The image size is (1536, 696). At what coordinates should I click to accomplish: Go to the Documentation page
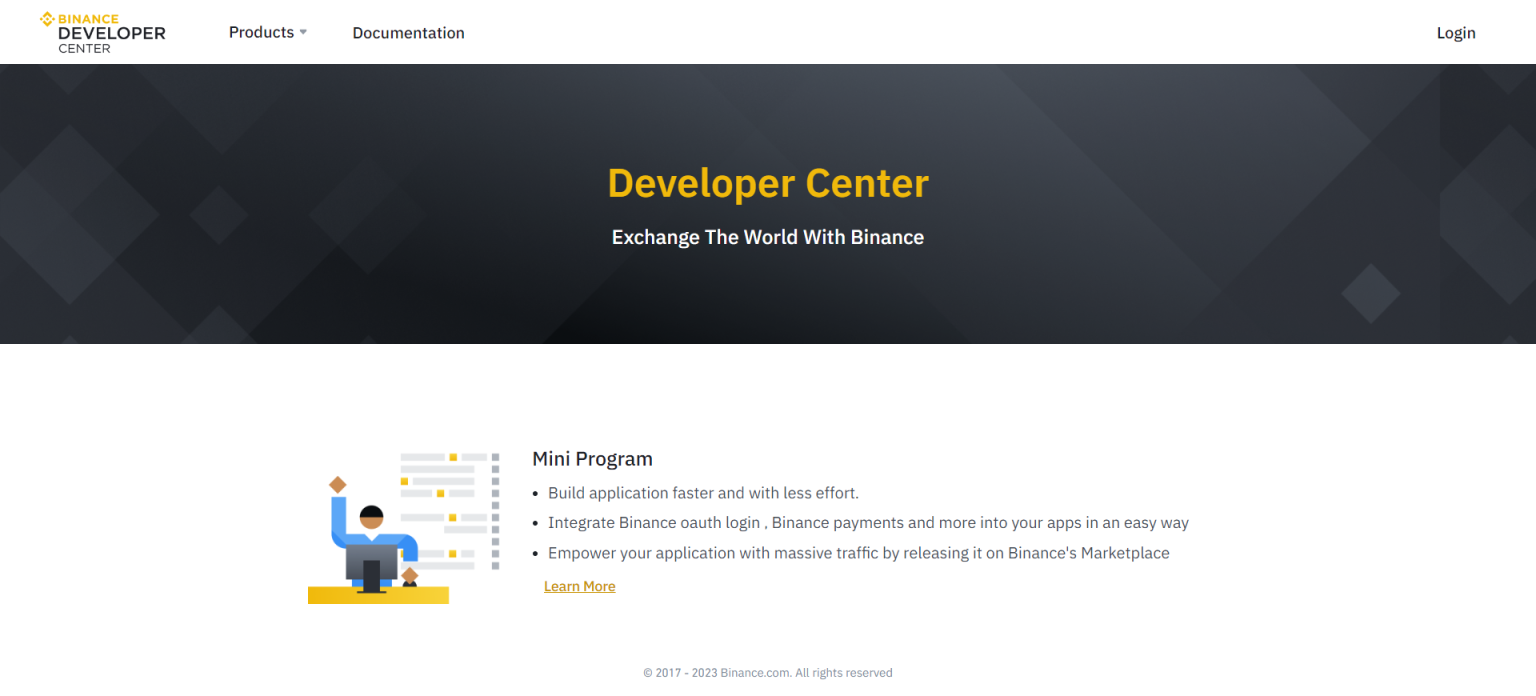408,33
